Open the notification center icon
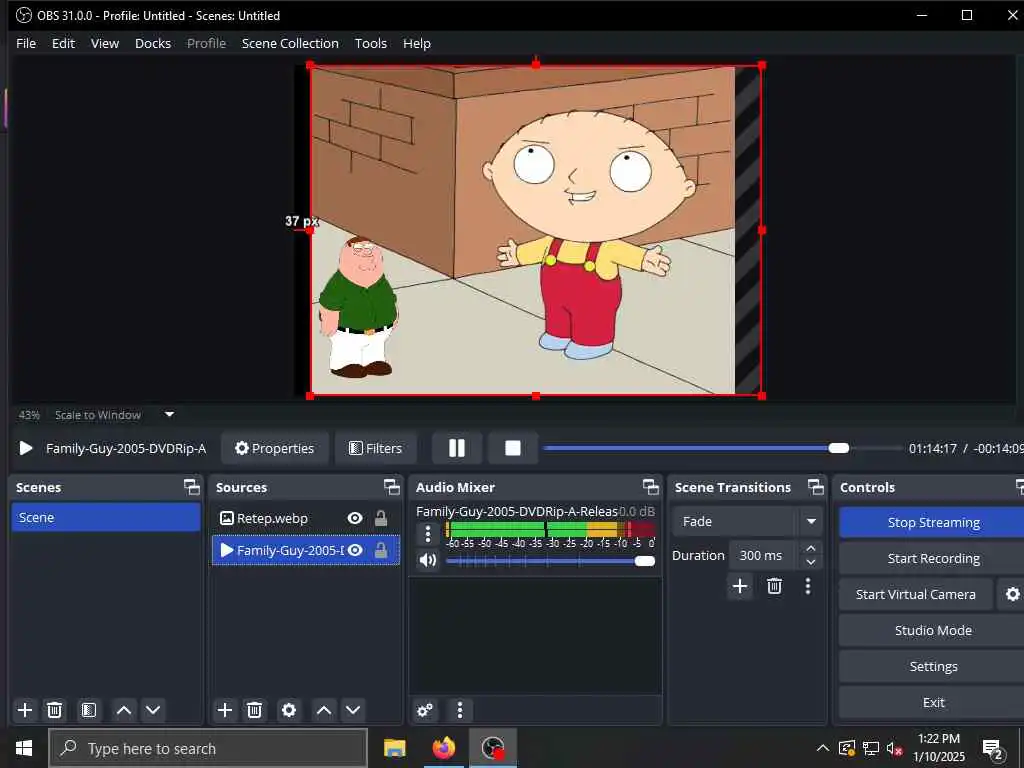1024x768 pixels. point(993,749)
